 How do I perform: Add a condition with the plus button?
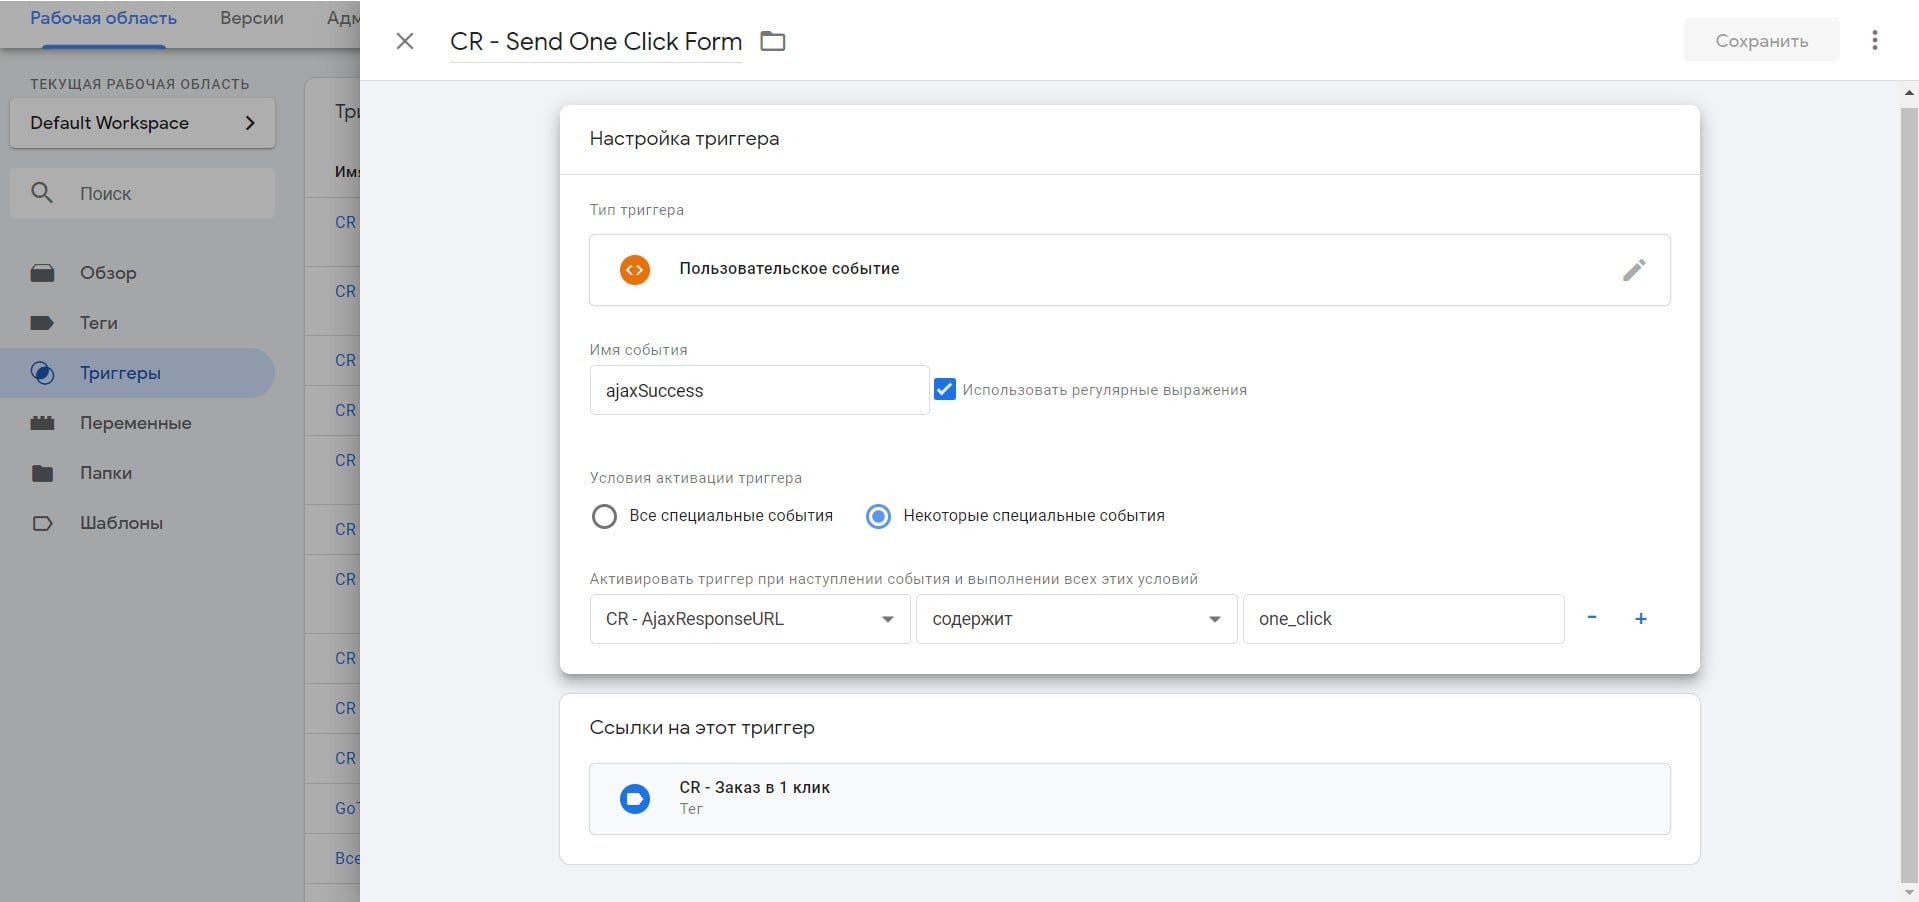pos(1640,618)
